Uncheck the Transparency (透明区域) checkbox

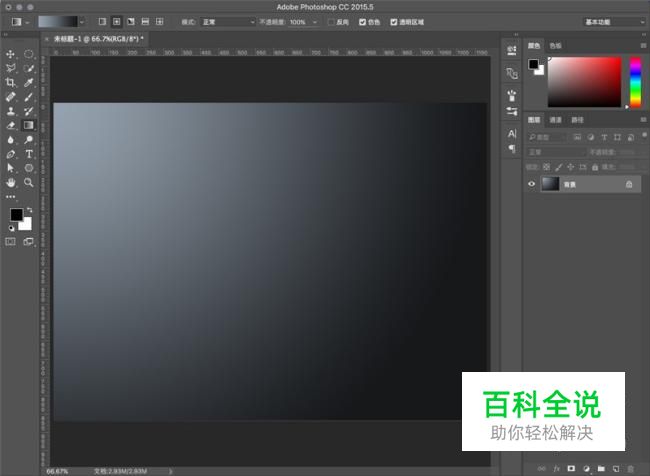click(x=394, y=22)
